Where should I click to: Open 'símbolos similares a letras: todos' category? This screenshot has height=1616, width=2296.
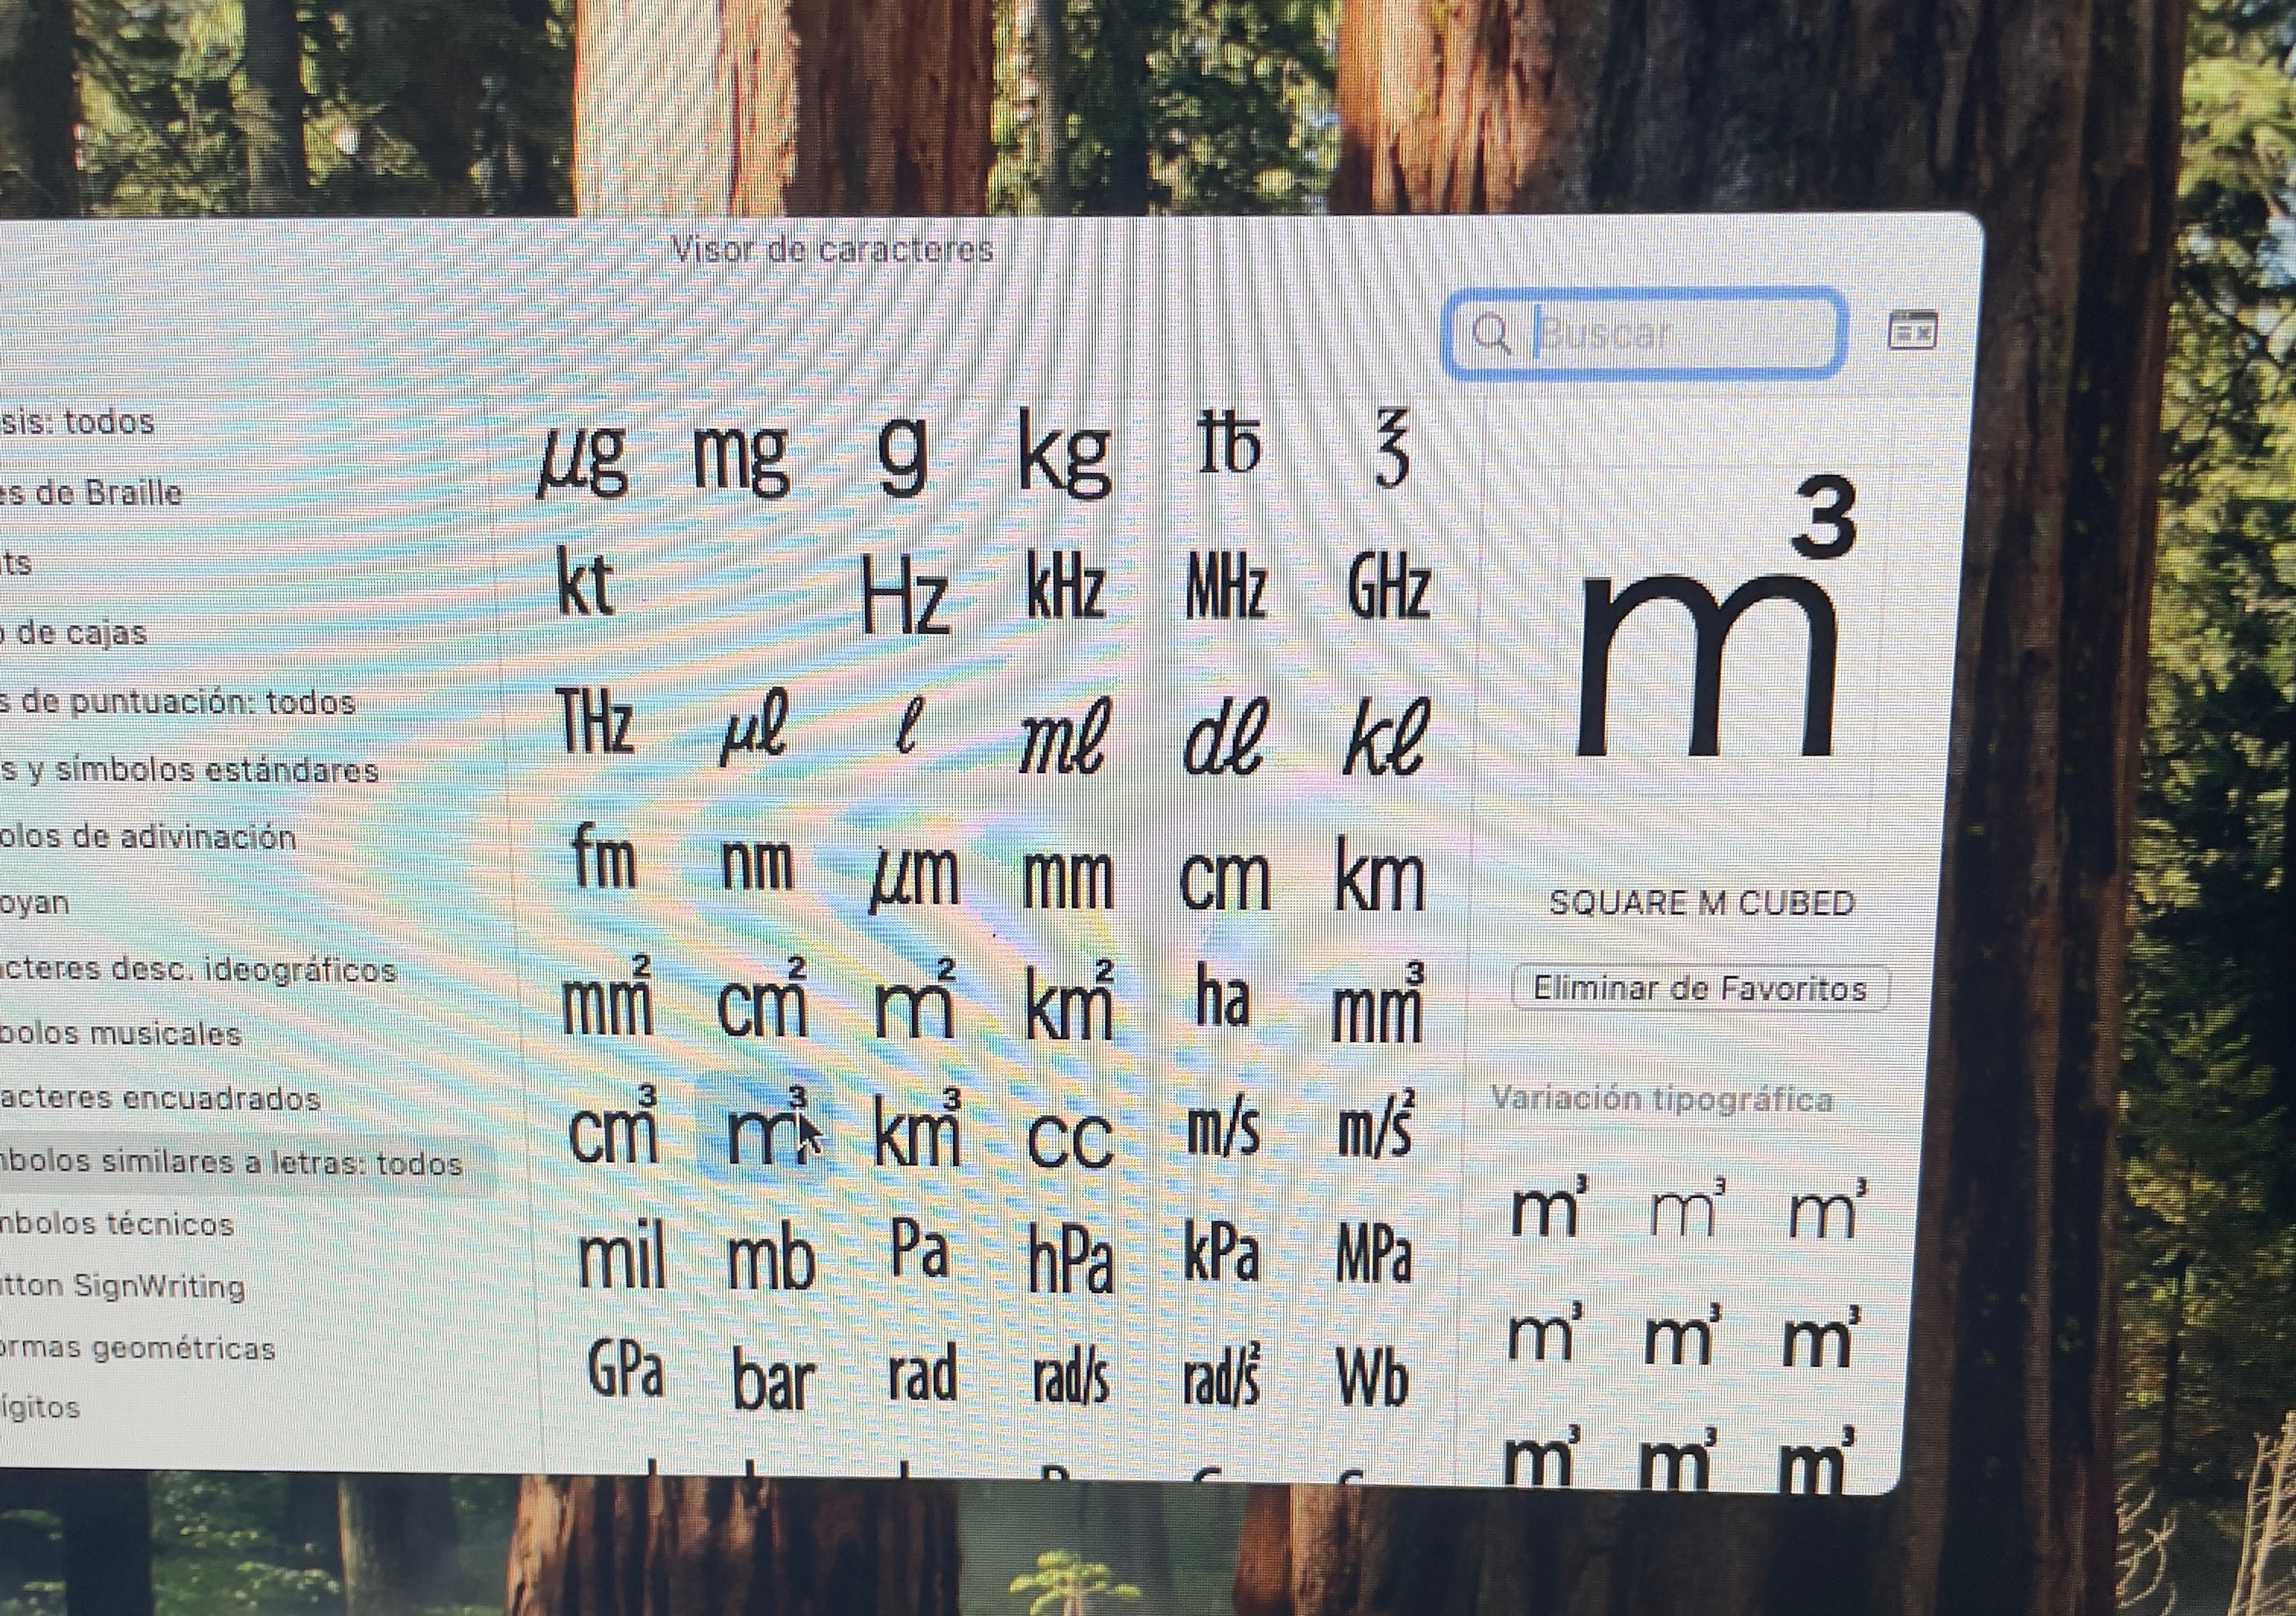(230, 1164)
